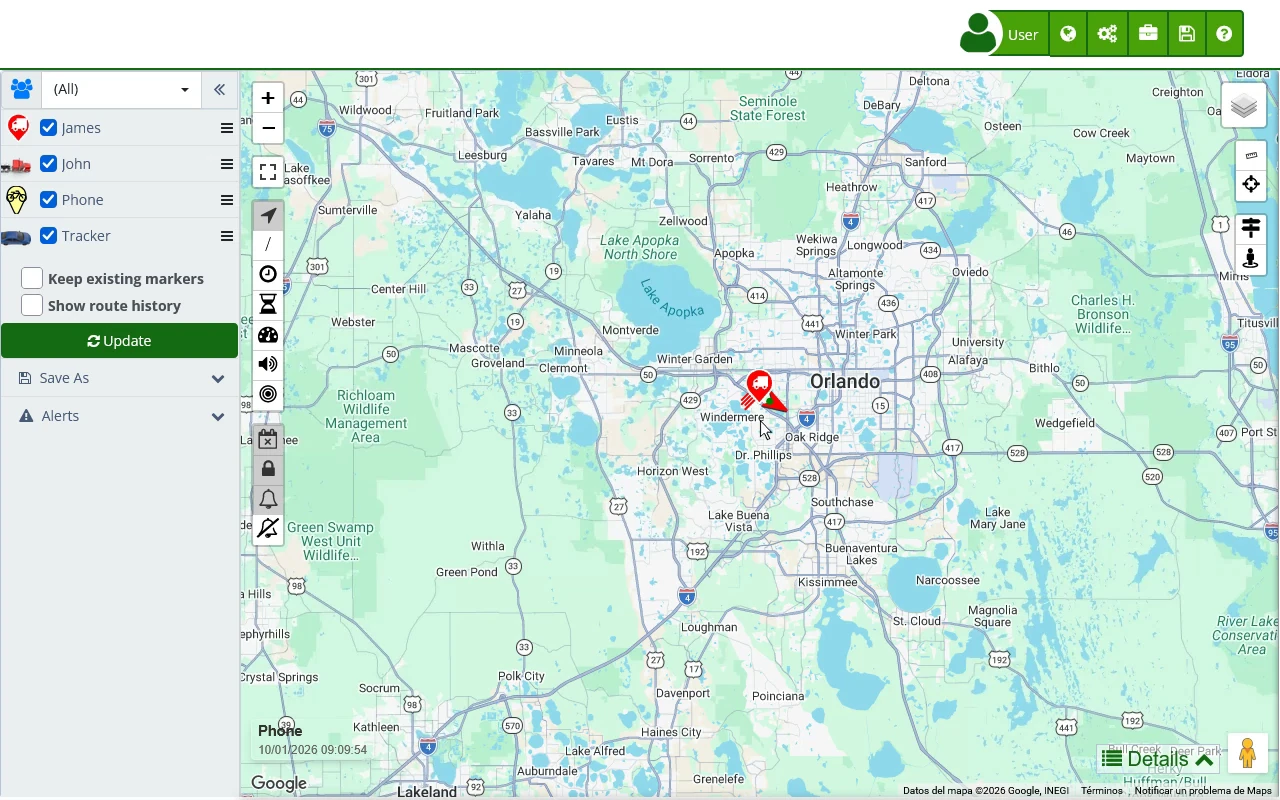Click the street view map pin person icon

(x=1251, y=259)
